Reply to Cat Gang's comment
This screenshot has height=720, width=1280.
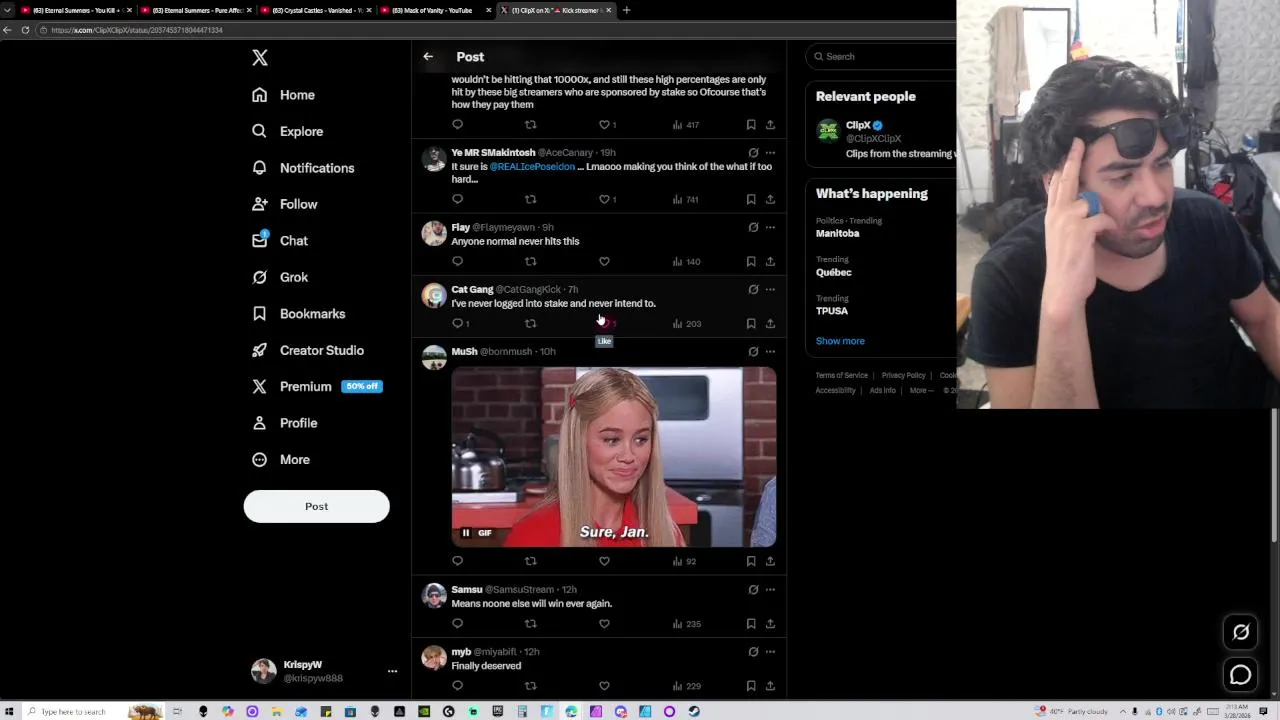pos(460,324)
